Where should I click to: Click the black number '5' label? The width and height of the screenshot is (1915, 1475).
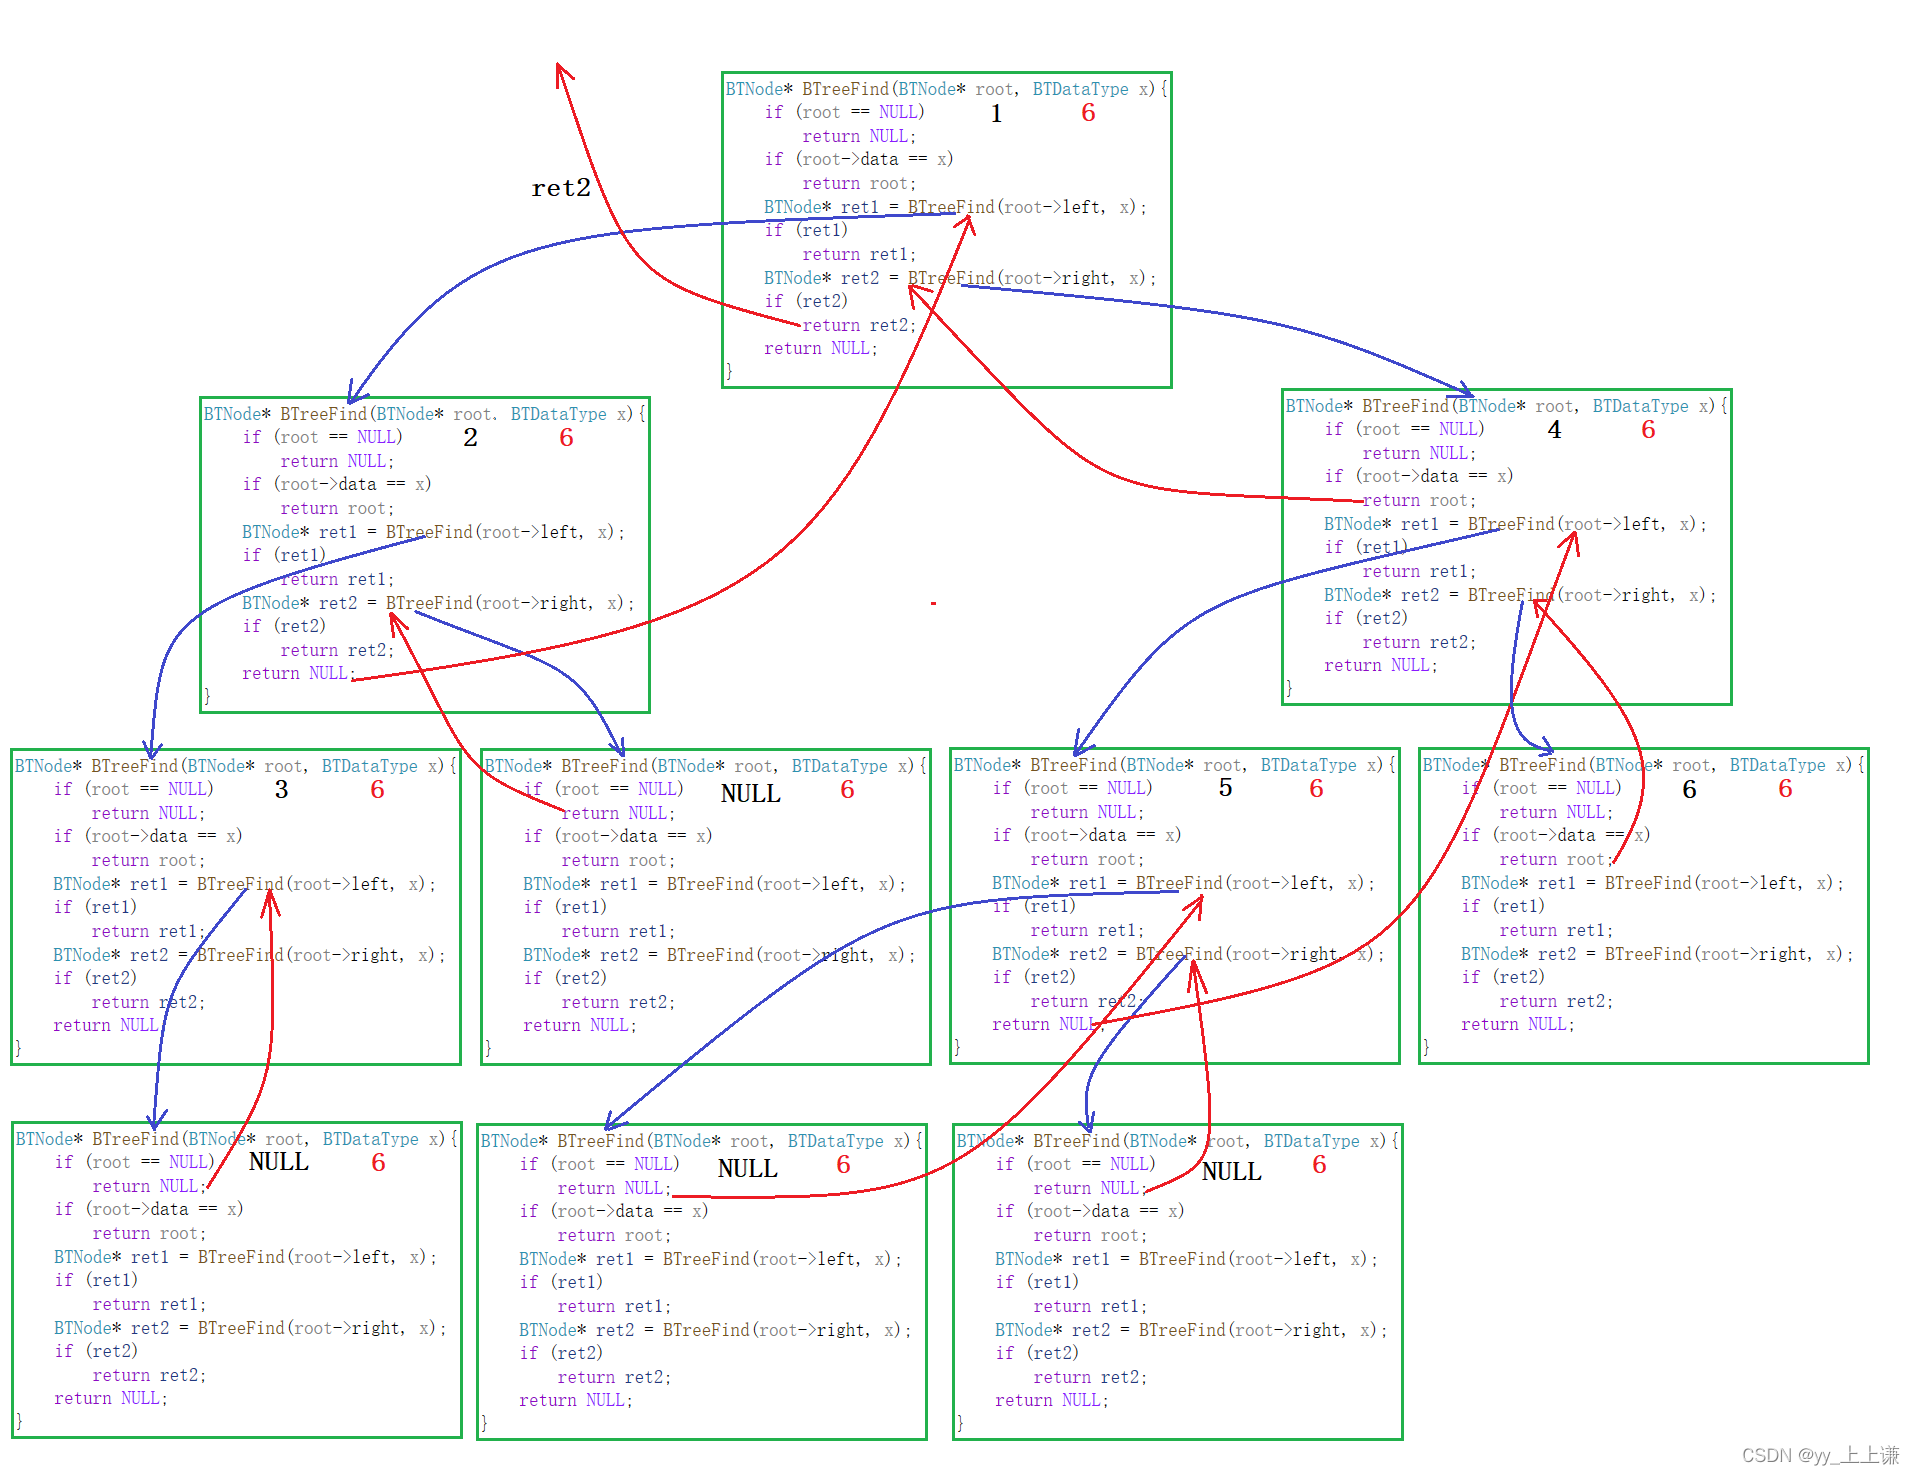[1225, 788]
